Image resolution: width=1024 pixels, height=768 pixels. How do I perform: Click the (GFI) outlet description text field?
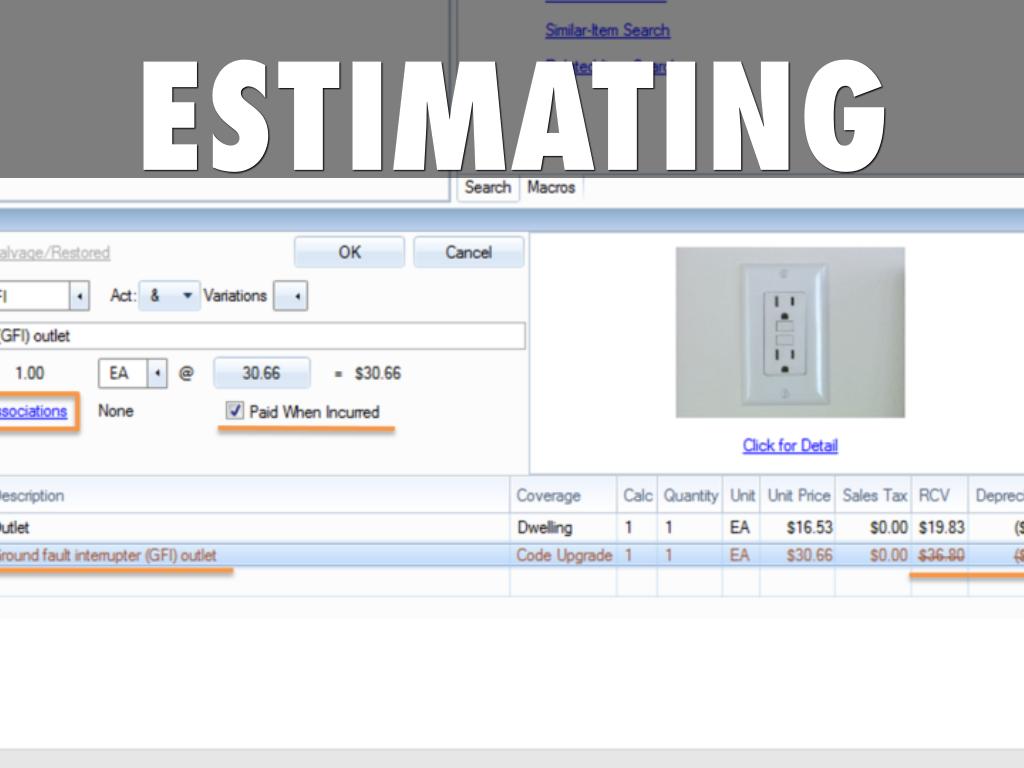260,336
